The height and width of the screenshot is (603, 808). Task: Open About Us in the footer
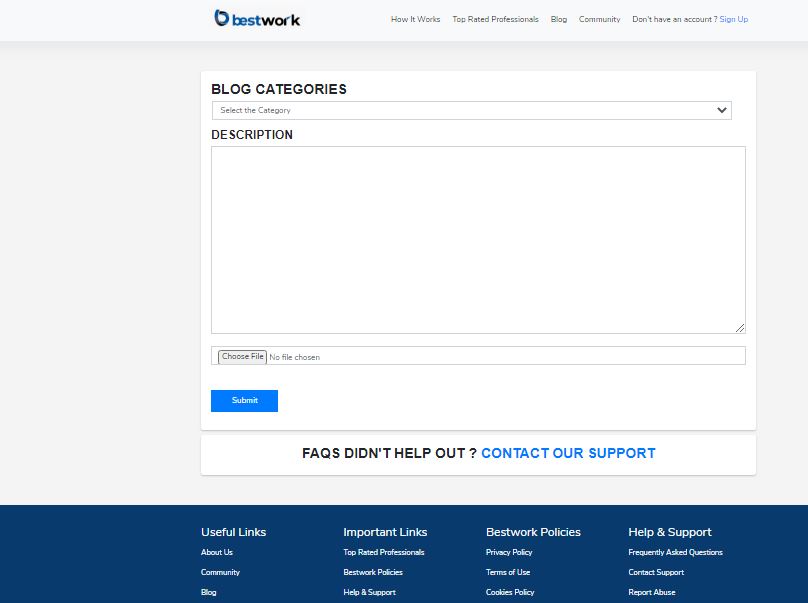[x=217, y=552]
